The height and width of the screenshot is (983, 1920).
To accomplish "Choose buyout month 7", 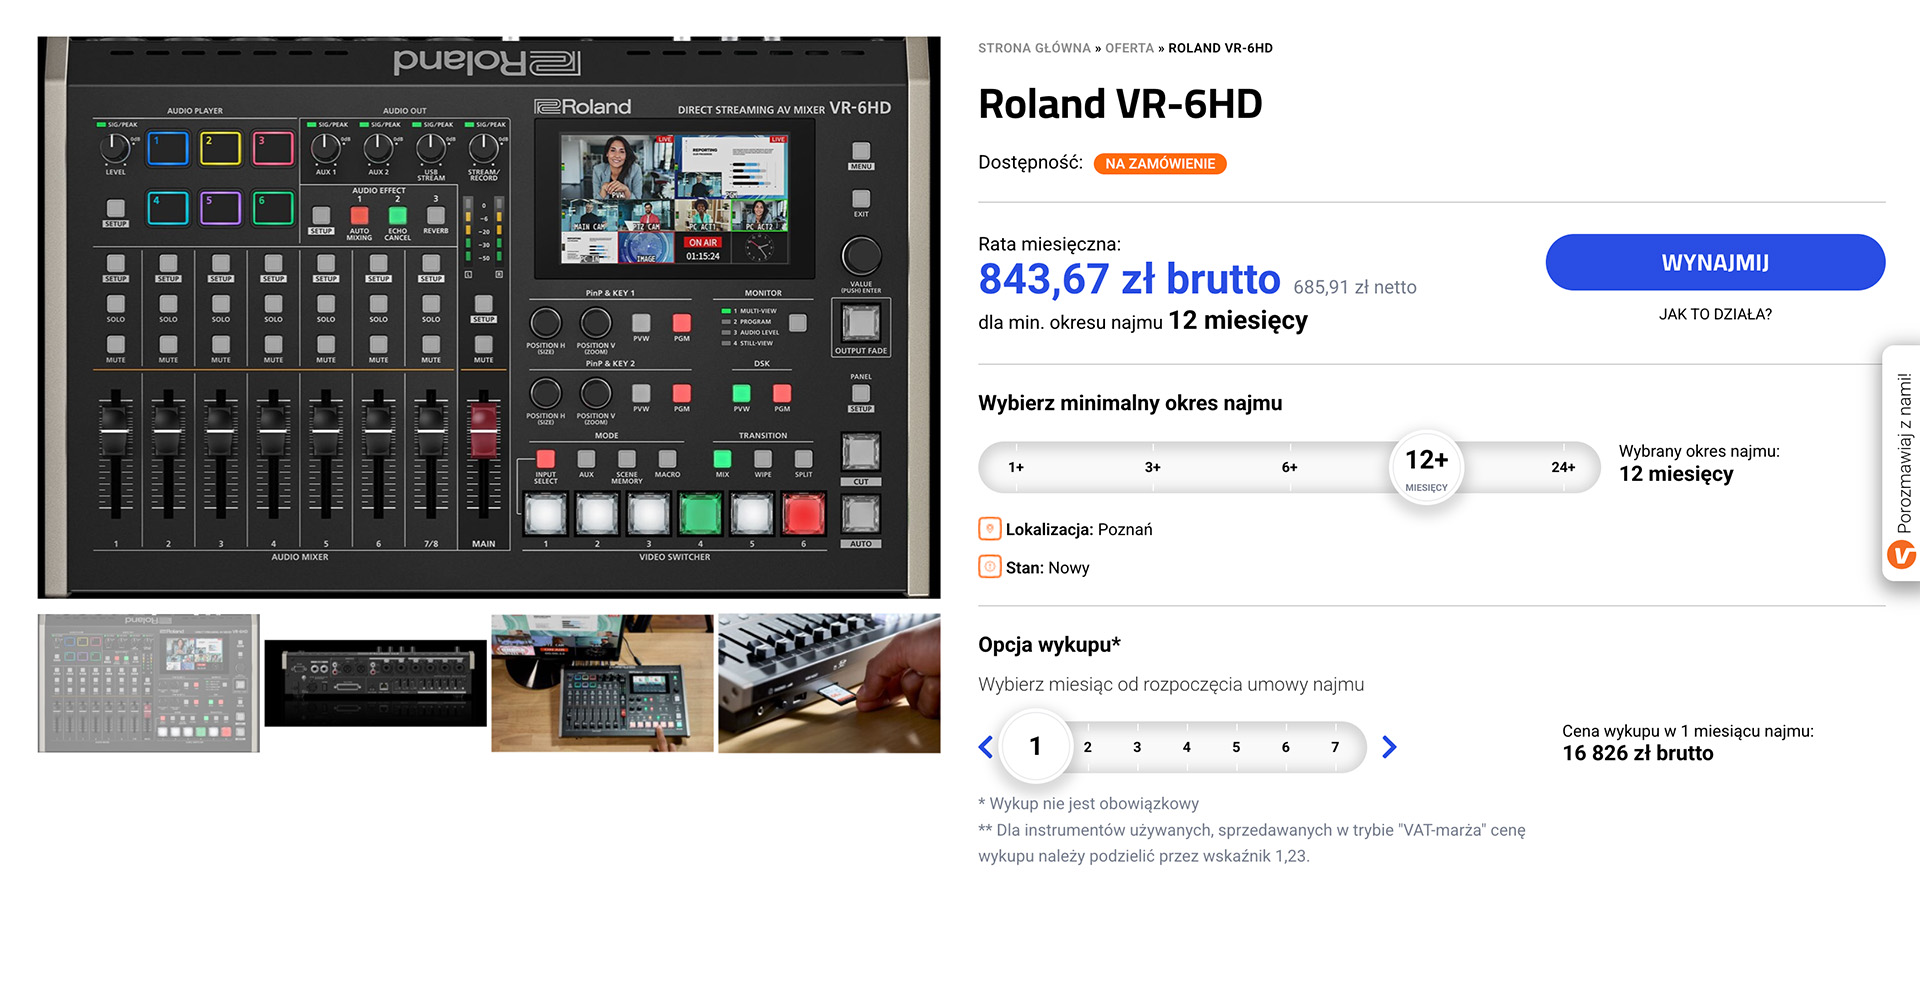I will 1334,747.
